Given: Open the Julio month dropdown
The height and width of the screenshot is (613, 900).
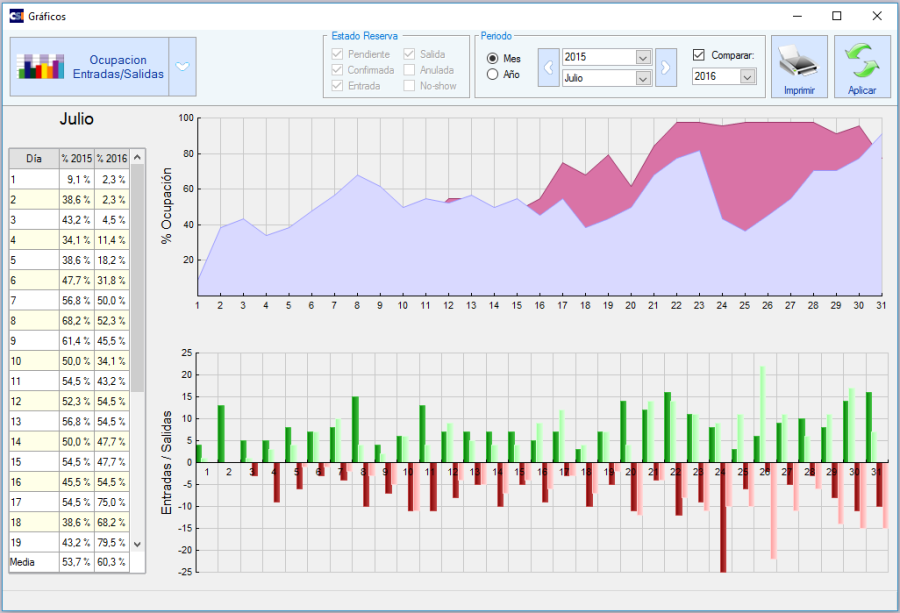Looking at the screenshot, I should (643, 78).
